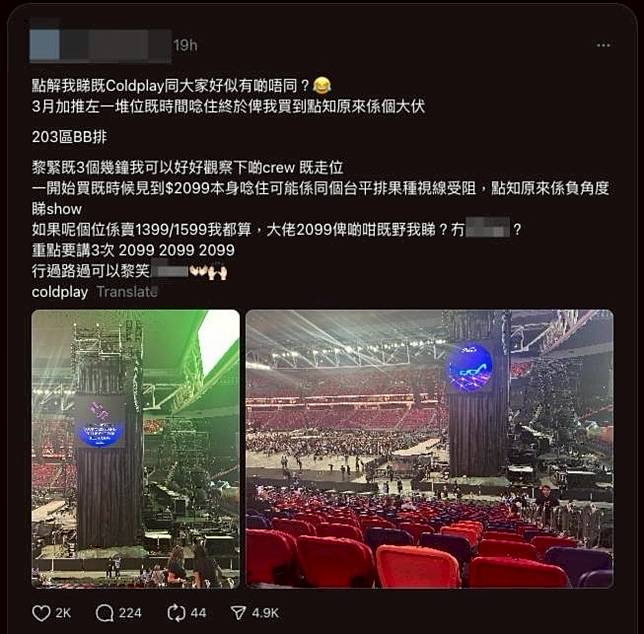Open the three-dot more options menu
The image size is (644, 634).
pyautogui.click(x=603, y=45)
